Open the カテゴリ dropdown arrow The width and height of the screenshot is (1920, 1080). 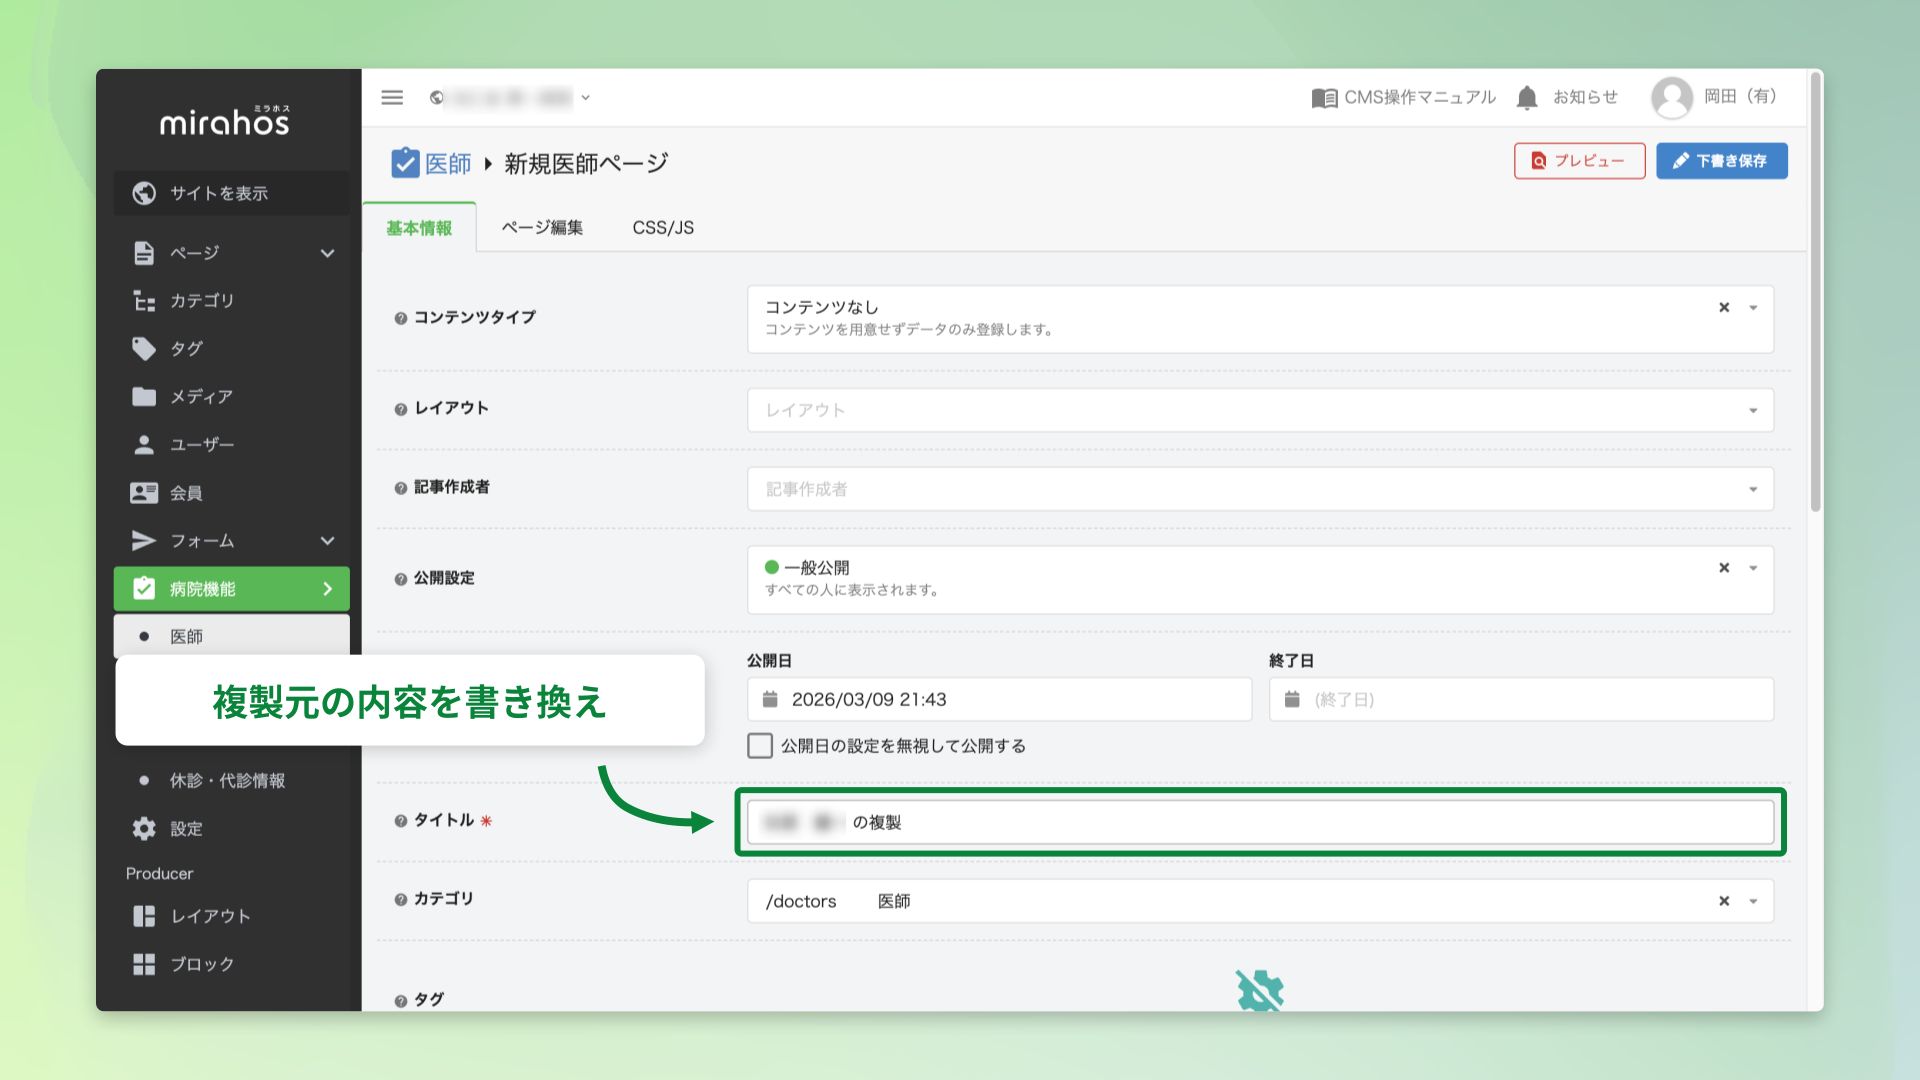(x=1753, y=901)
